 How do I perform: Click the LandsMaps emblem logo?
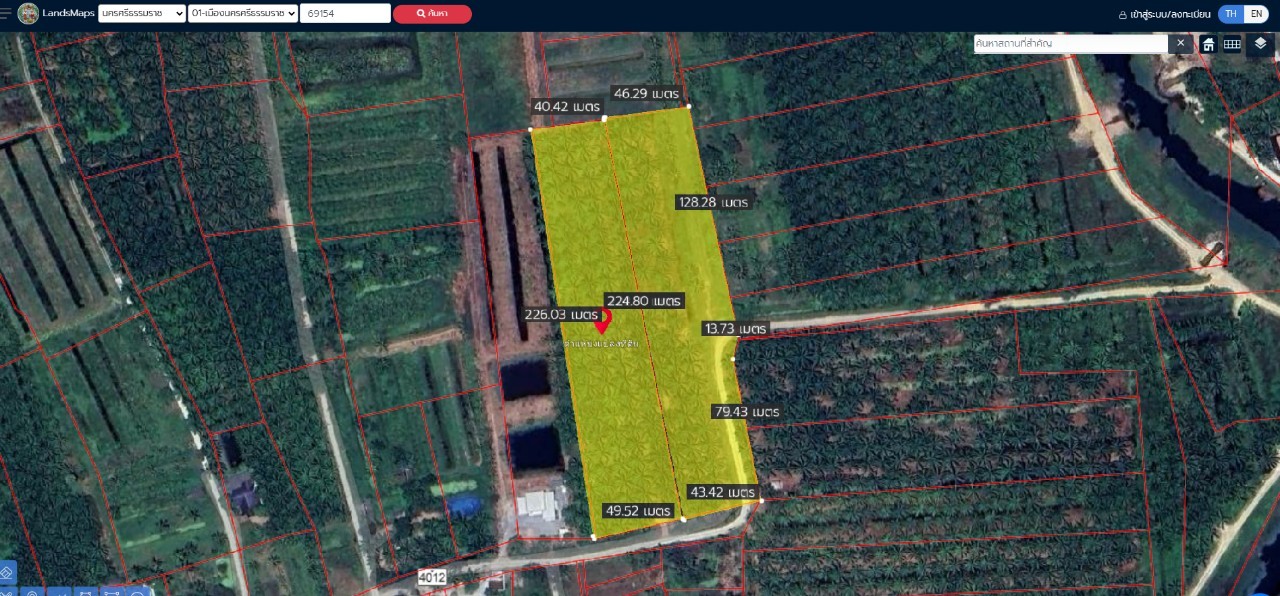[28, 14]
